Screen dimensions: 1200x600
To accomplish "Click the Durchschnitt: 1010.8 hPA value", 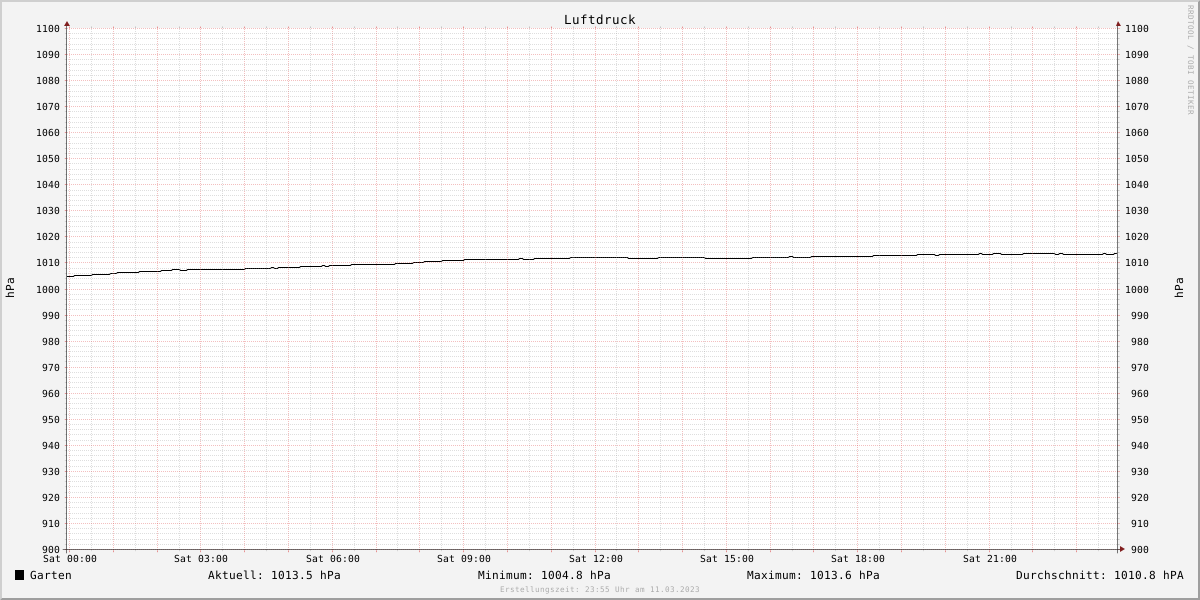I will click(x=1099, y=575).
